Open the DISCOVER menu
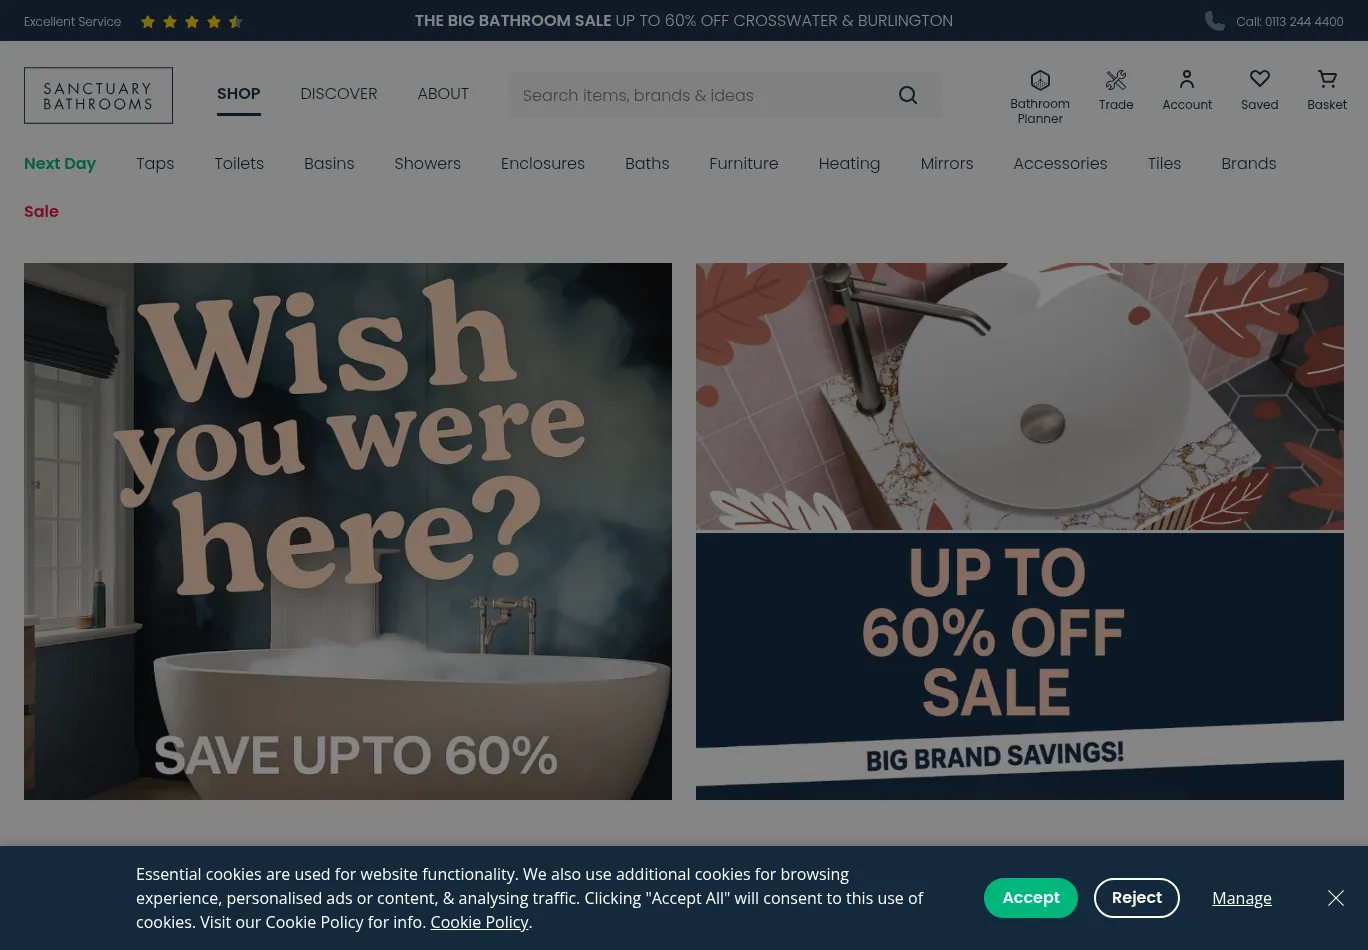 coord(339,94)
